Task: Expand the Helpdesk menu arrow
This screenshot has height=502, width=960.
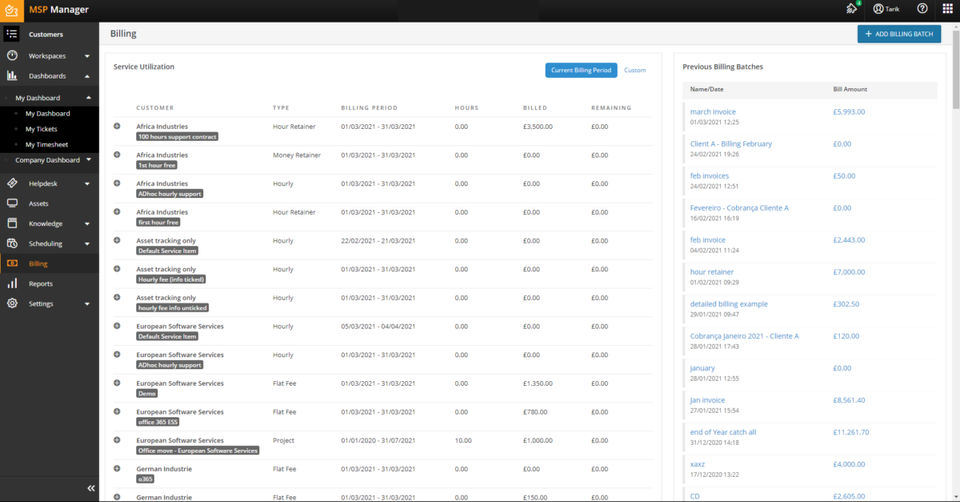Action: pos(87,184)
